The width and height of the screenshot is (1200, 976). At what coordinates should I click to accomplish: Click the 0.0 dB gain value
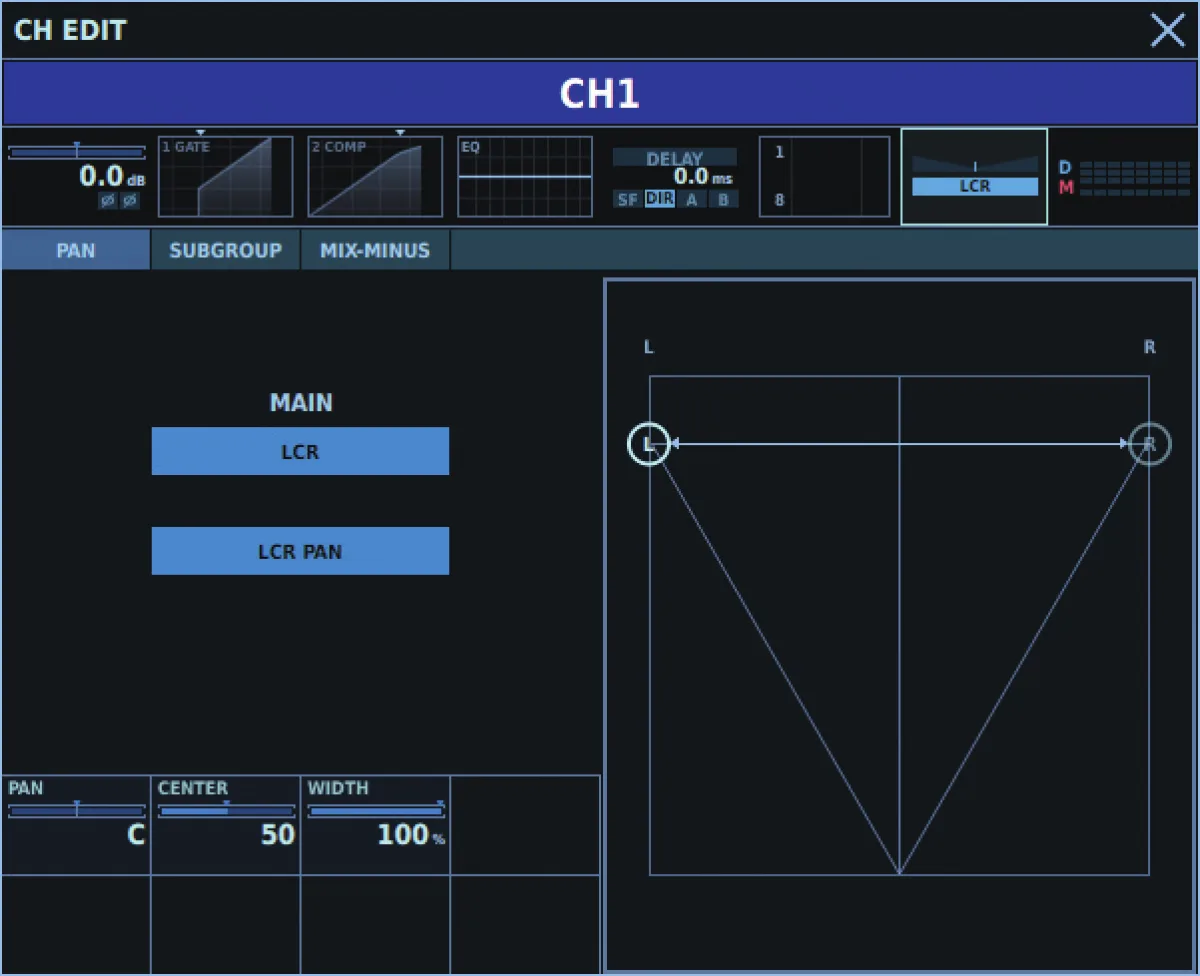coord(112,177)
